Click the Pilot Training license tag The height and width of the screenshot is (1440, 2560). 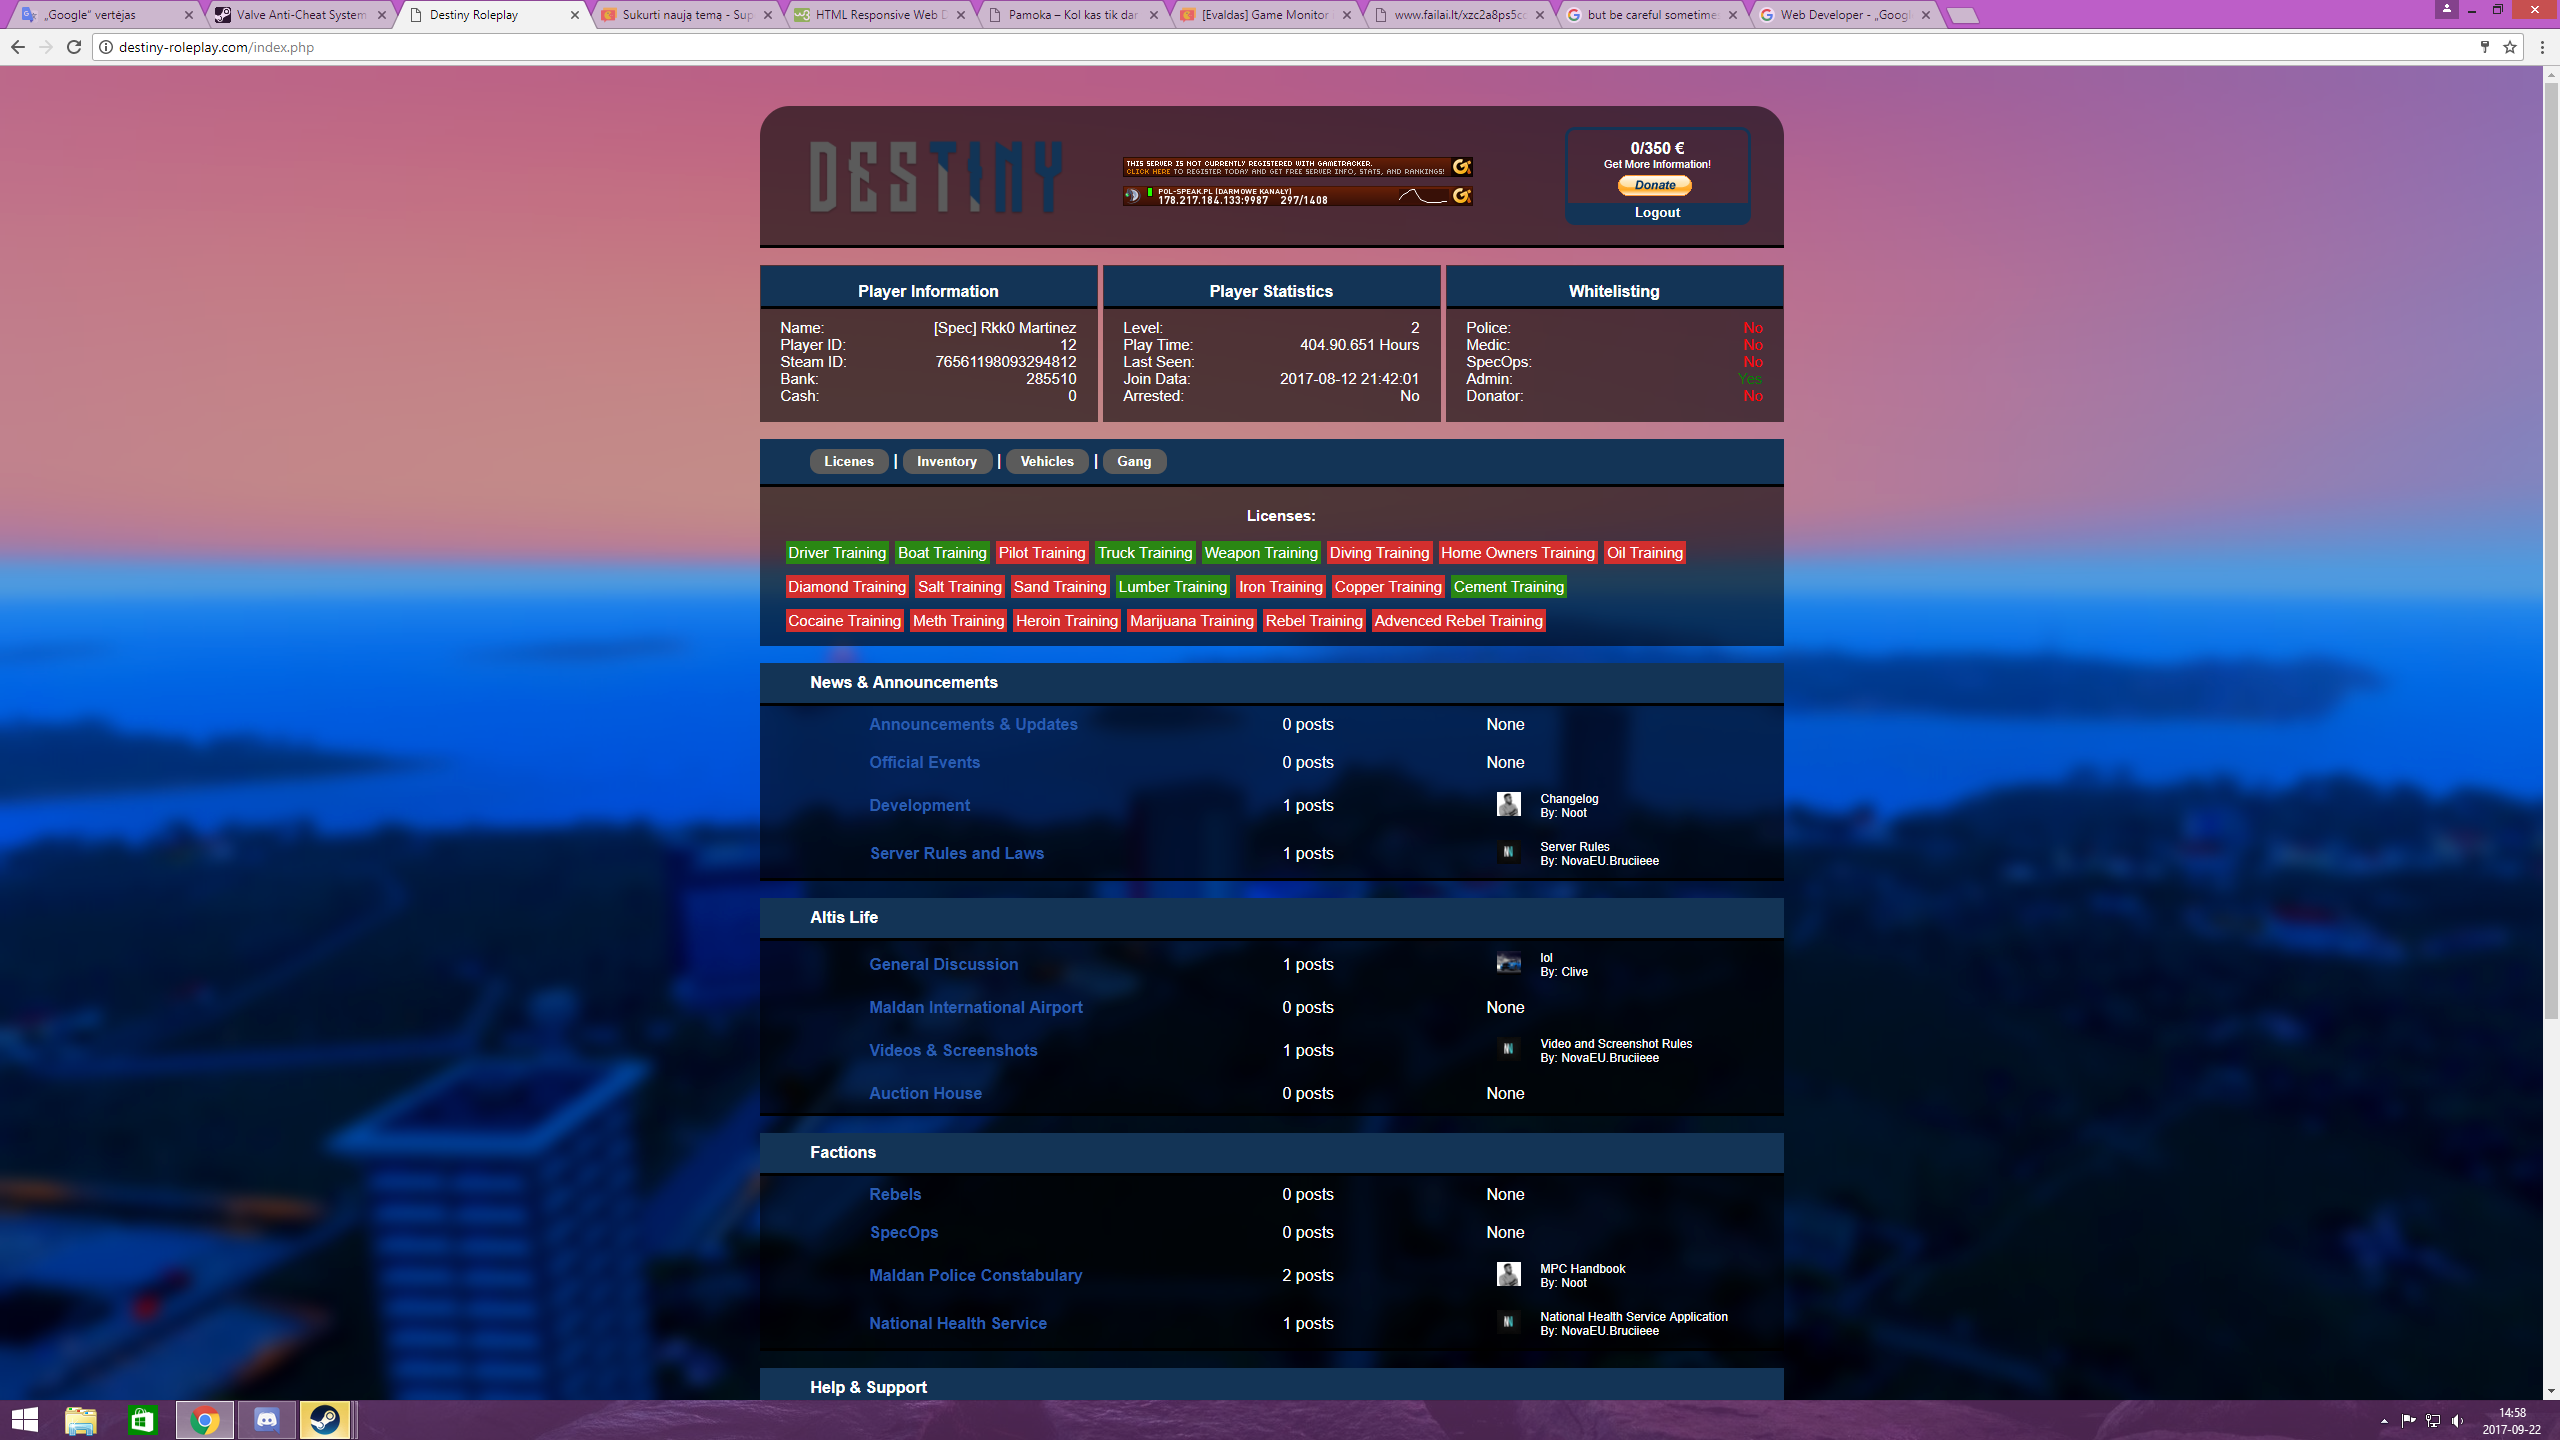pyautogui.click(x=1042, y=553)
